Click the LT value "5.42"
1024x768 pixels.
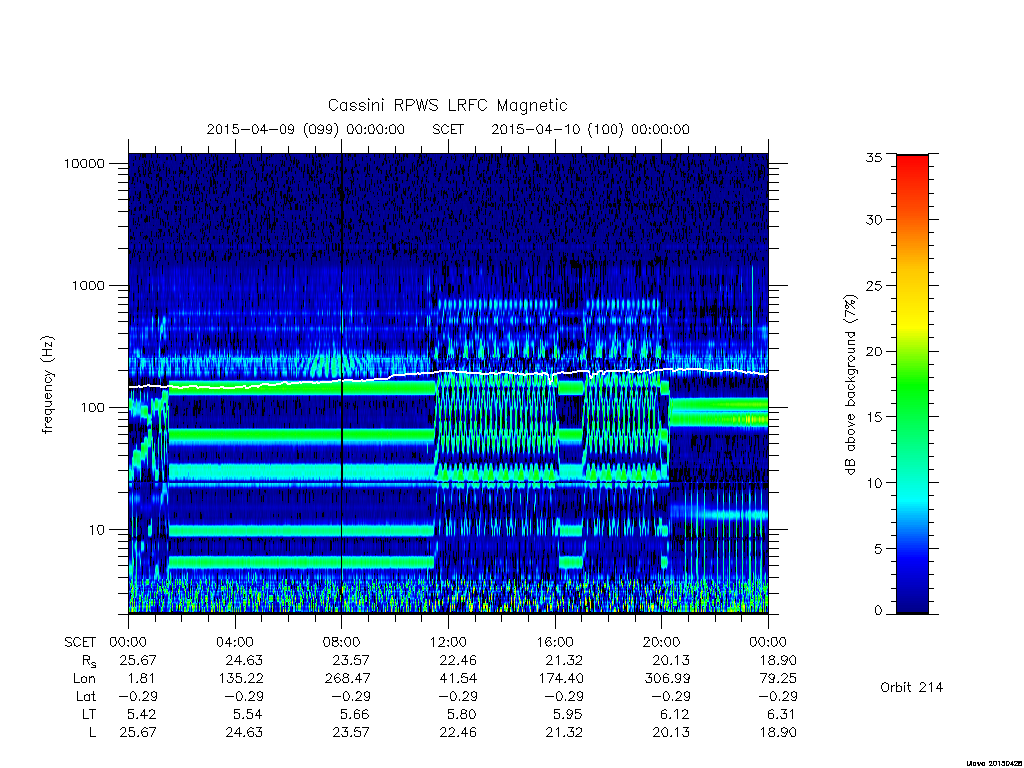(x=143, y=714)
